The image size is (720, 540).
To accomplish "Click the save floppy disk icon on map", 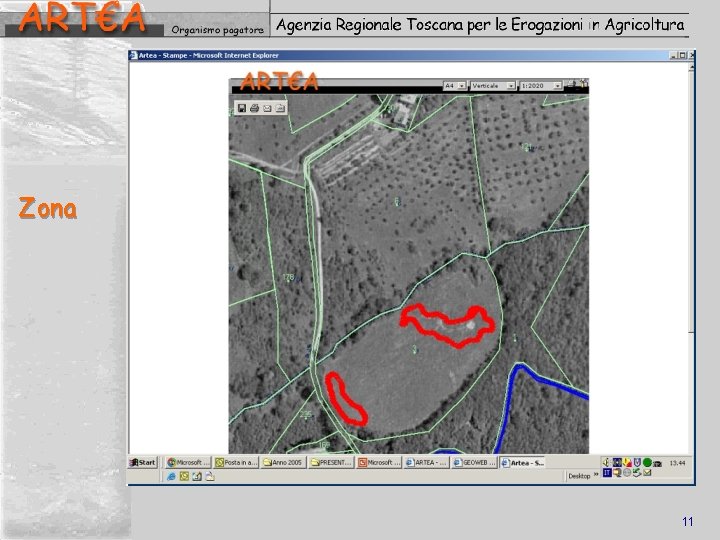I will [242, 108].
